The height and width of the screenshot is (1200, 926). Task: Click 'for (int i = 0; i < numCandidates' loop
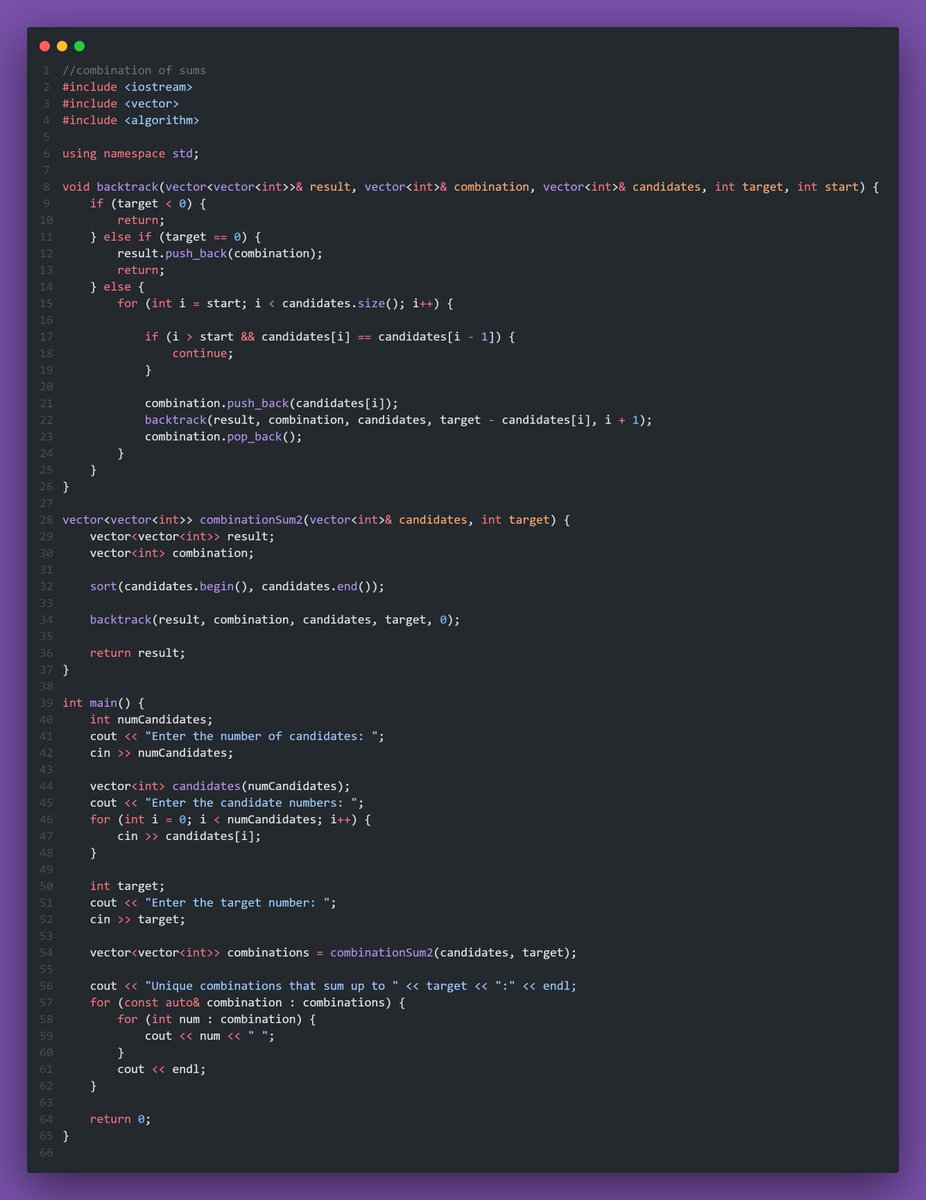(230, 819)
